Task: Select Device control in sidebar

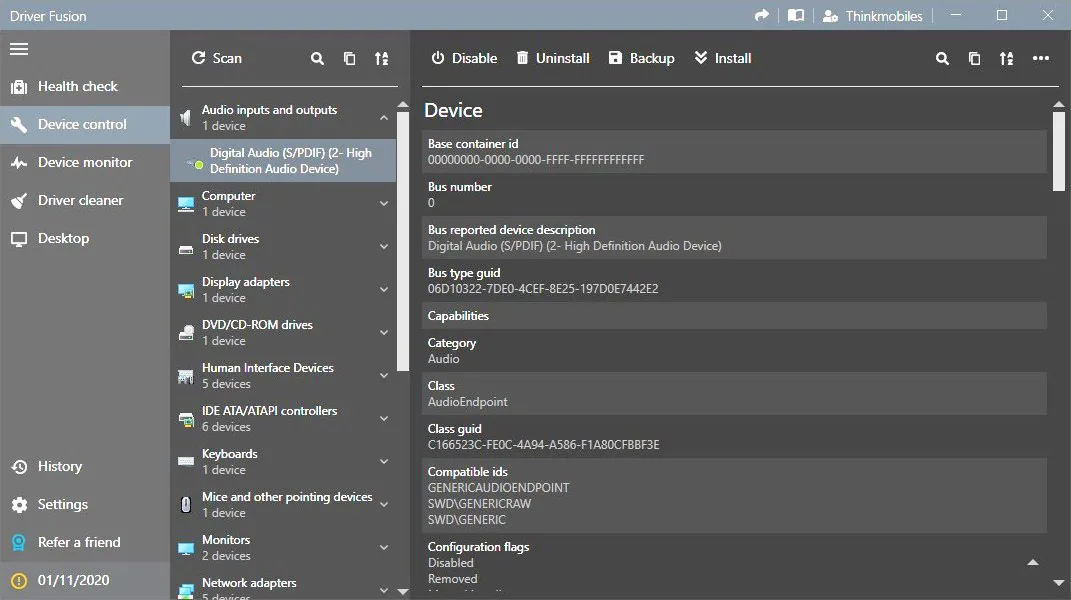Action: click(x=85, y=124)
